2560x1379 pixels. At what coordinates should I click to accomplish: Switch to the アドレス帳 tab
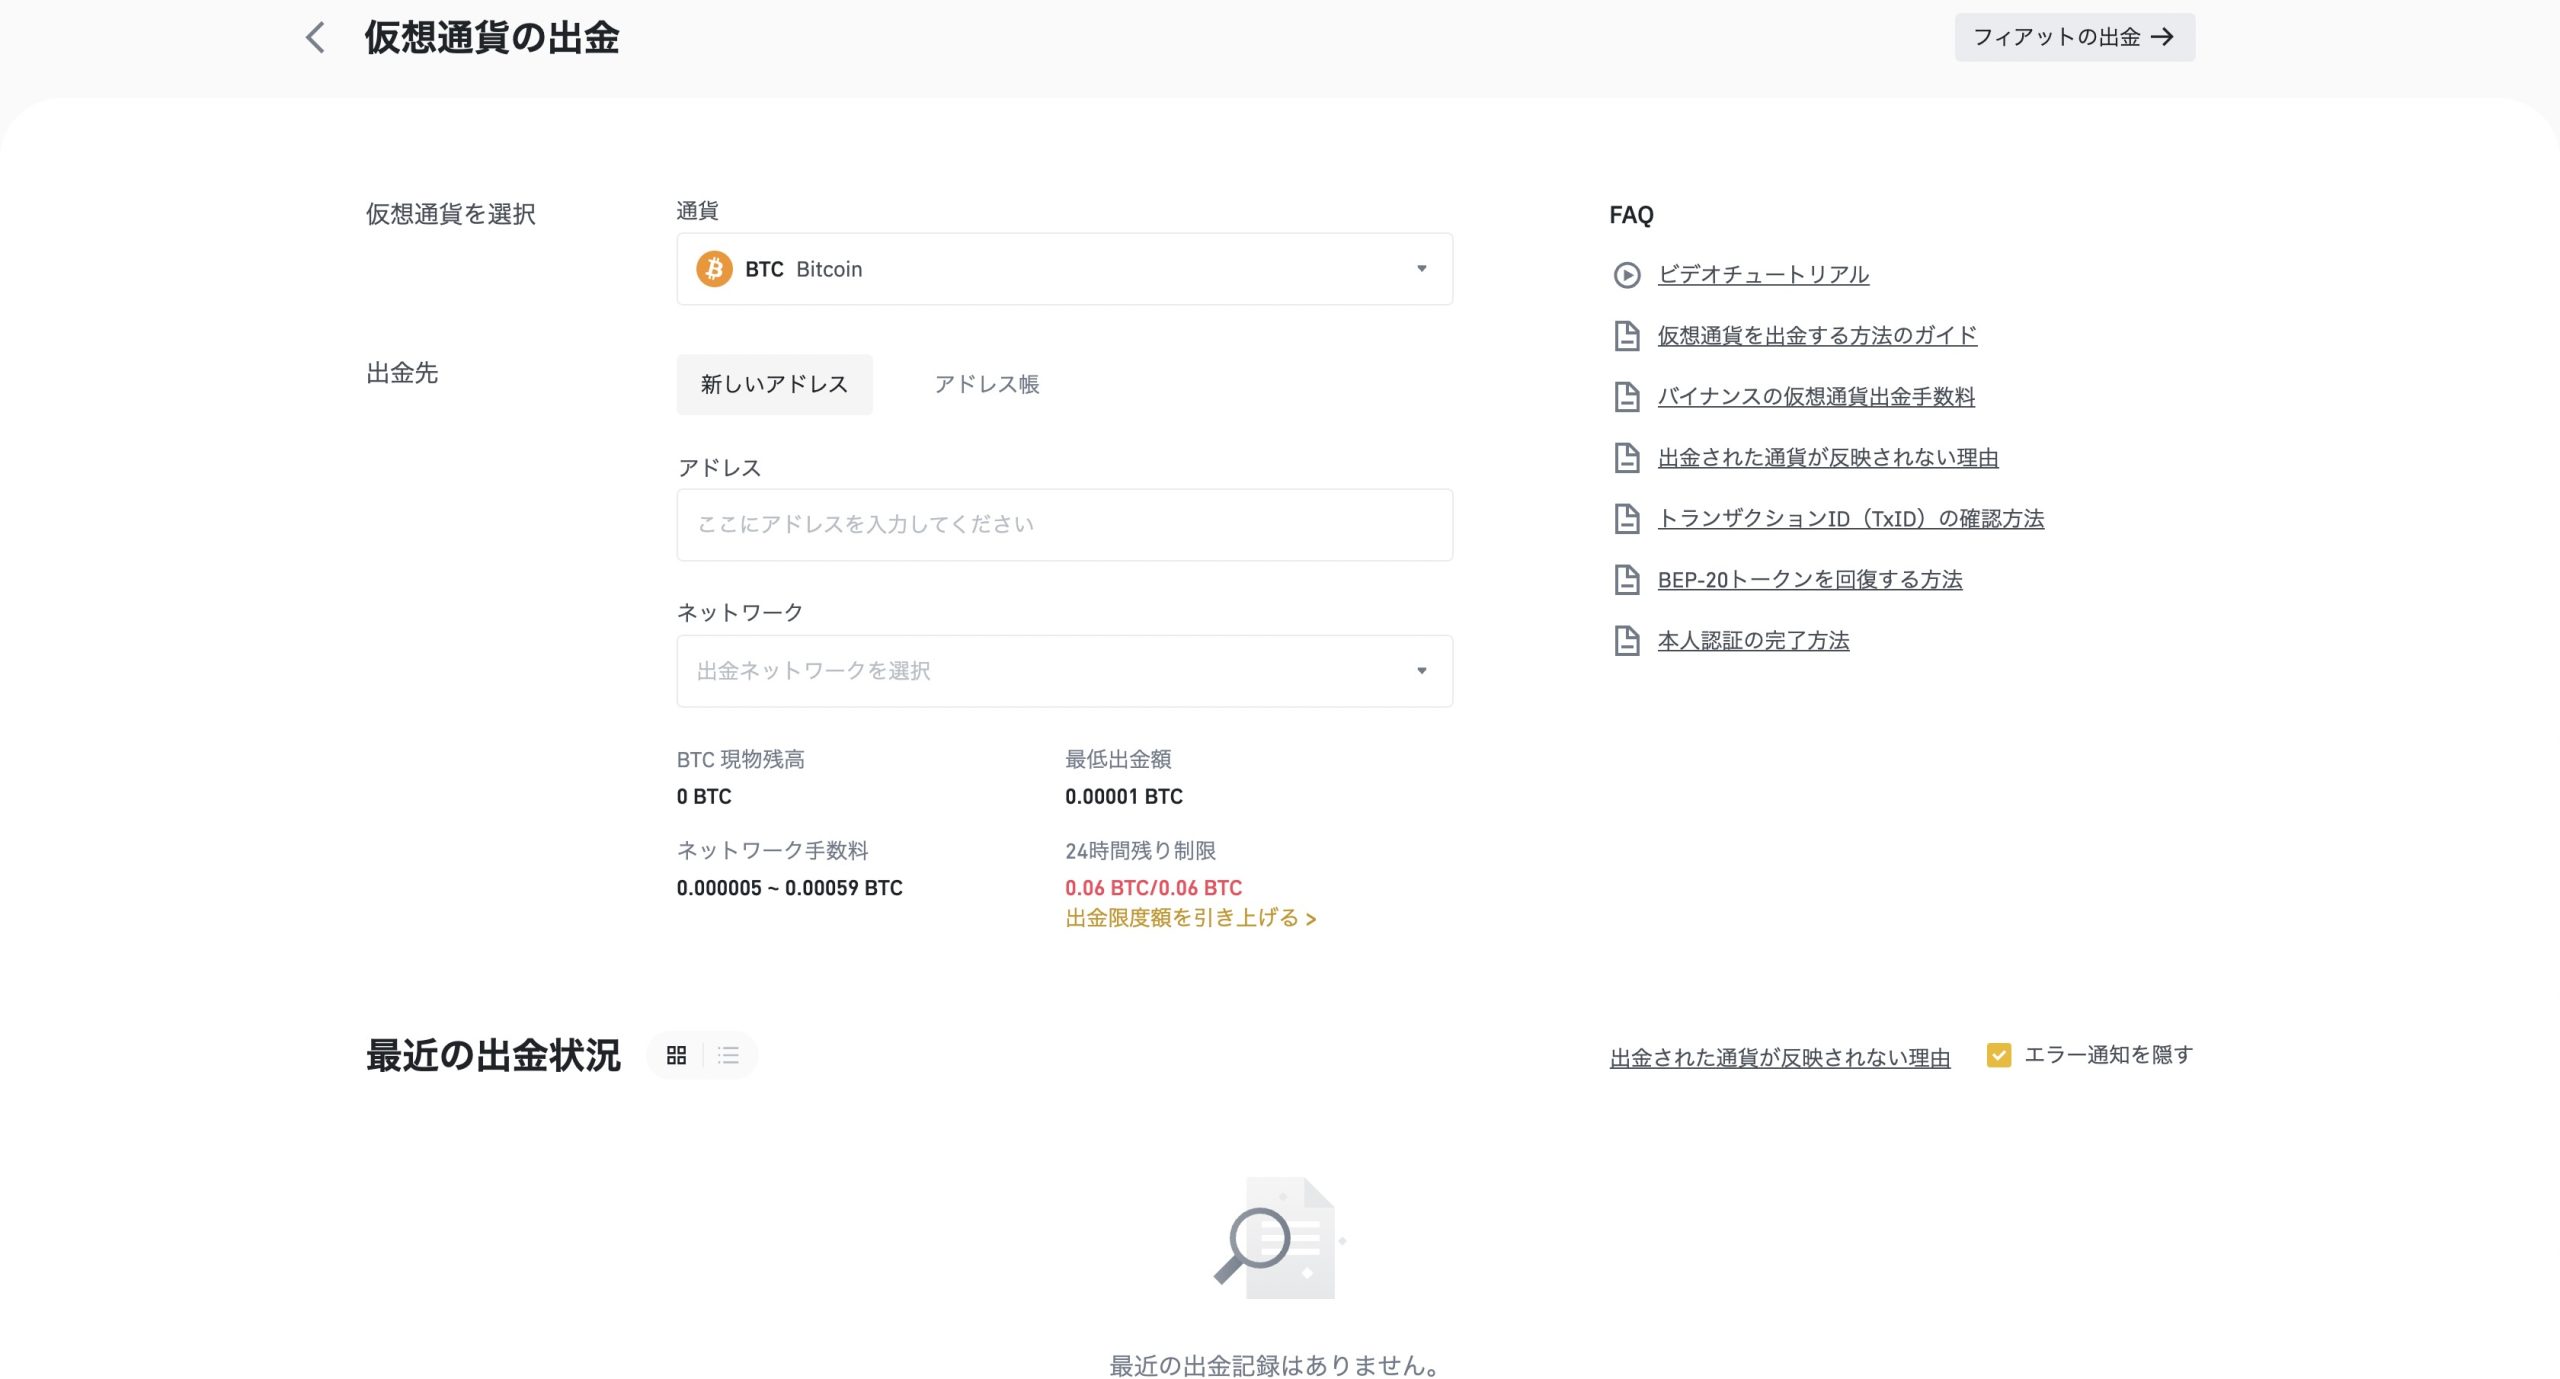click(x=987, y=384)
